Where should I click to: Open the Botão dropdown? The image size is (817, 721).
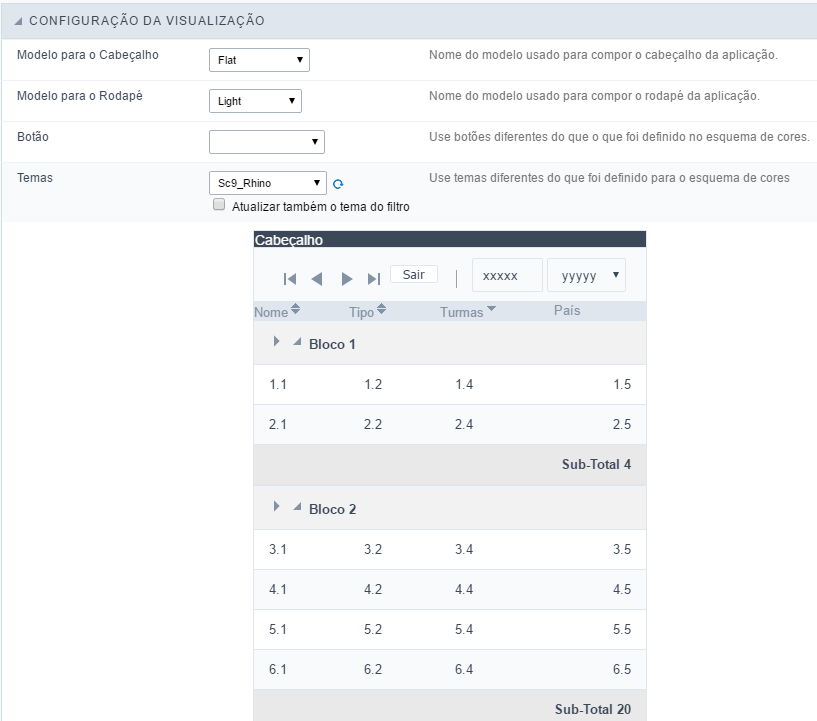coord(267,142)
